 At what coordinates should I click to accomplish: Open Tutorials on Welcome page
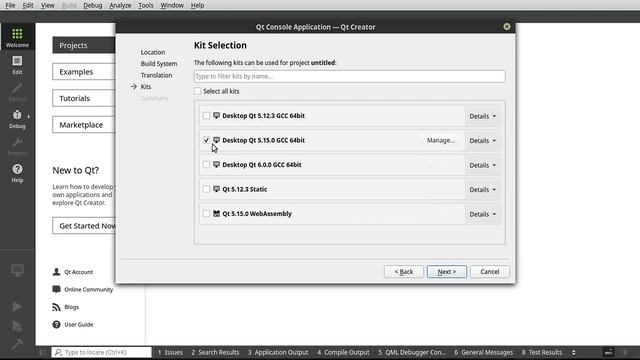coord(84,98)
